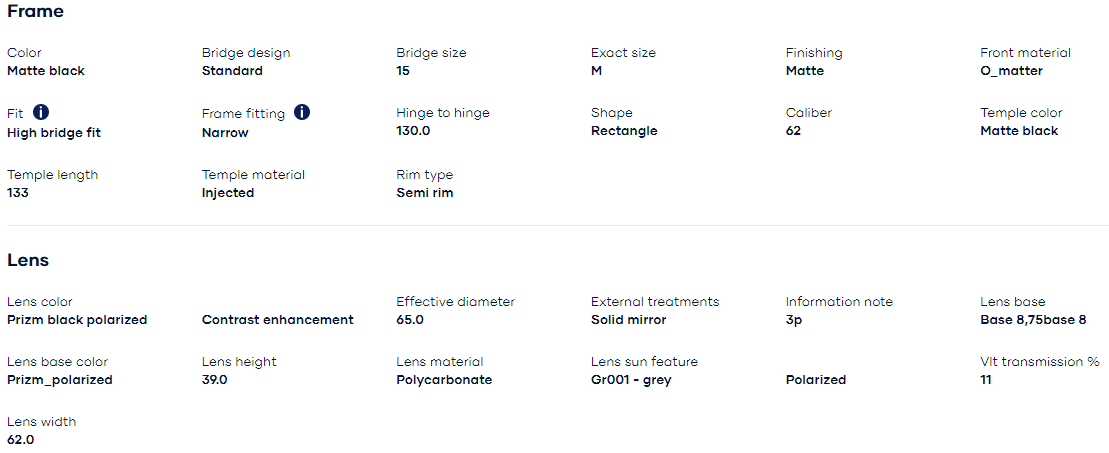Click the Lens section heading
The image size is (1109, 453).
[28, 260]
